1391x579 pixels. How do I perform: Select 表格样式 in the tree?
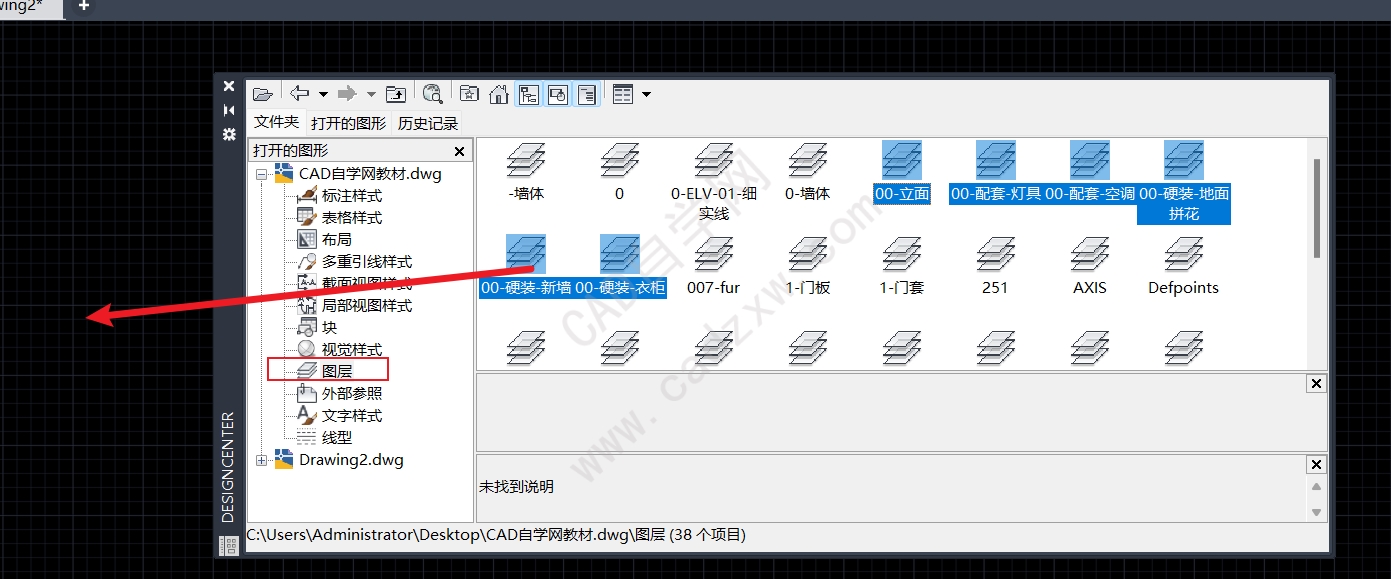pyautogui.click(x=352, y=217)
